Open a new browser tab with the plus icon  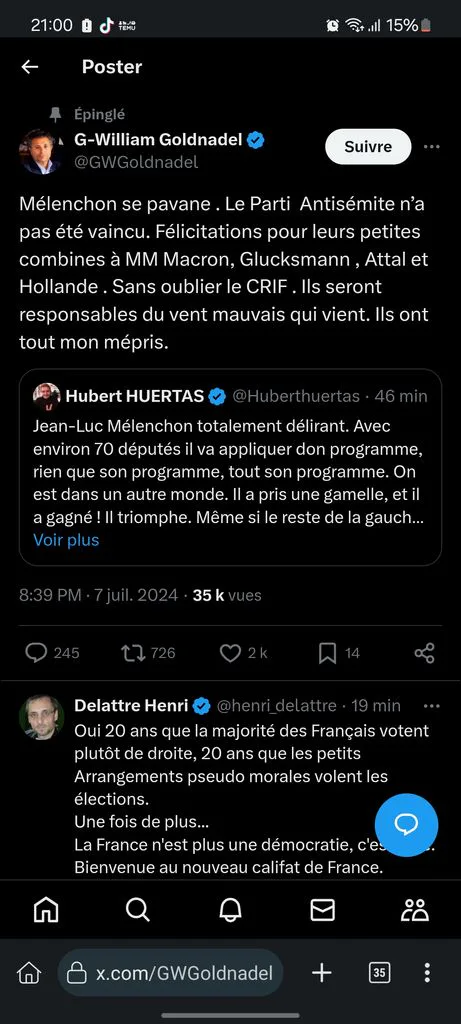coord(321,973)
